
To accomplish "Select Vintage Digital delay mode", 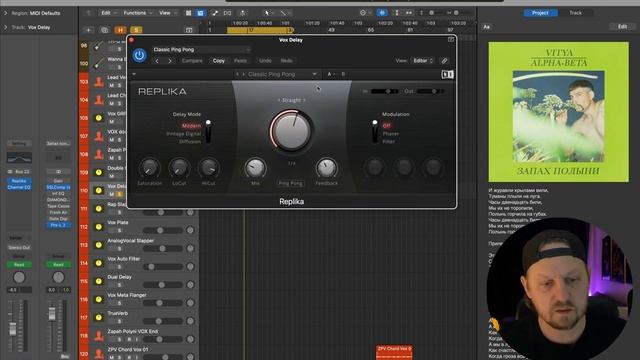I will pyautogui.click(x=184, y=133).
